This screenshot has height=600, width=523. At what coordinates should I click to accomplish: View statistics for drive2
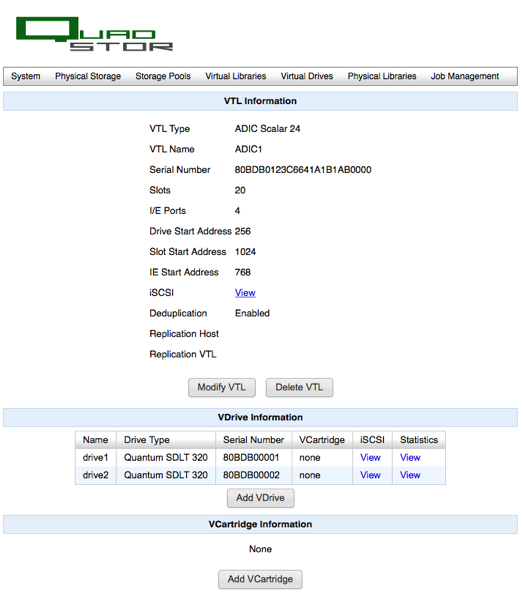click(410, 475)
